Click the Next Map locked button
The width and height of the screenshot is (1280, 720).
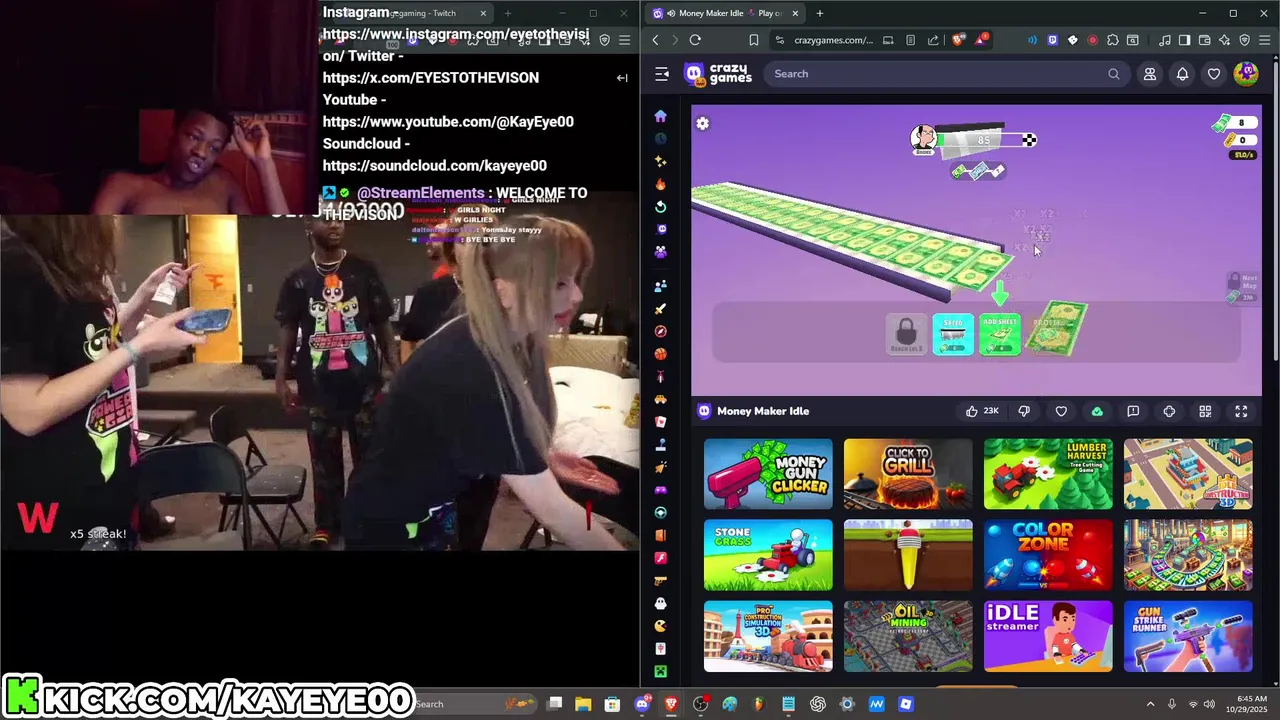tap(1243, 286)
